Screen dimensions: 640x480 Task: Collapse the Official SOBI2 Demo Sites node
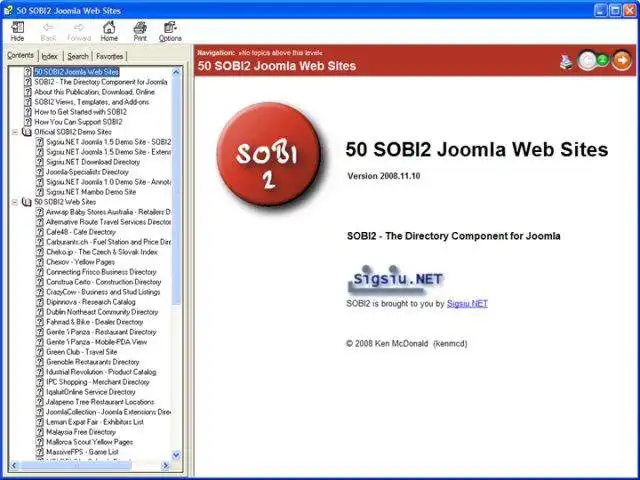[x=15, y=132]
